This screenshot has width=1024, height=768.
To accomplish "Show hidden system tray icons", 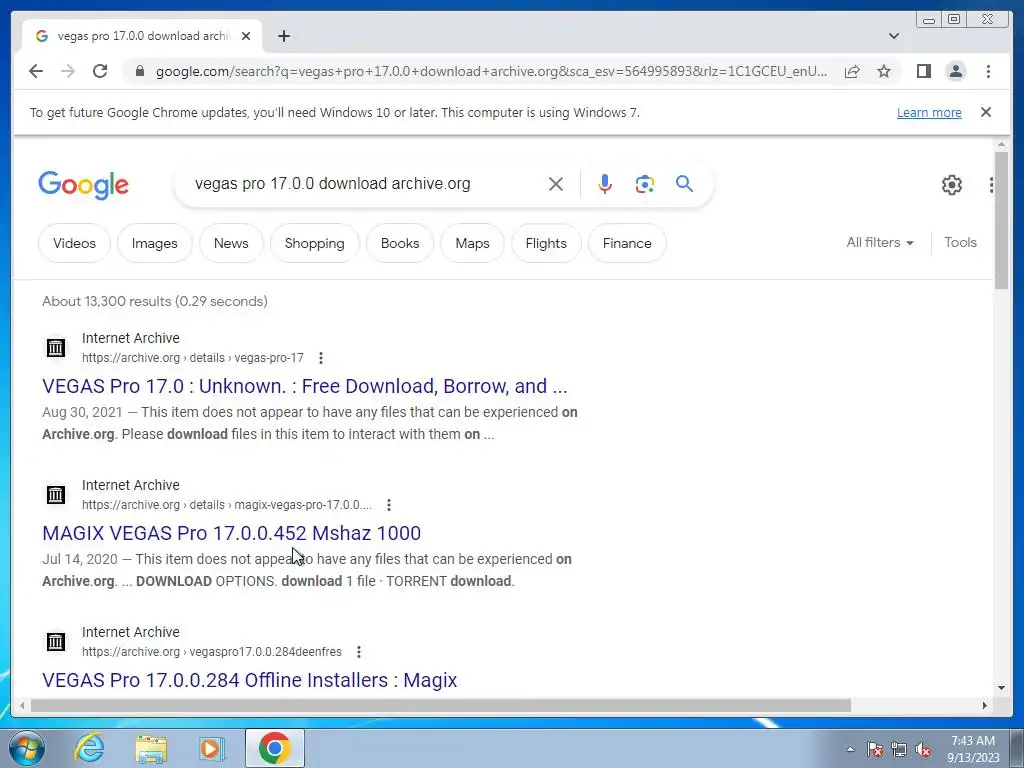I will pyautogui.click(x=850, y=749).
